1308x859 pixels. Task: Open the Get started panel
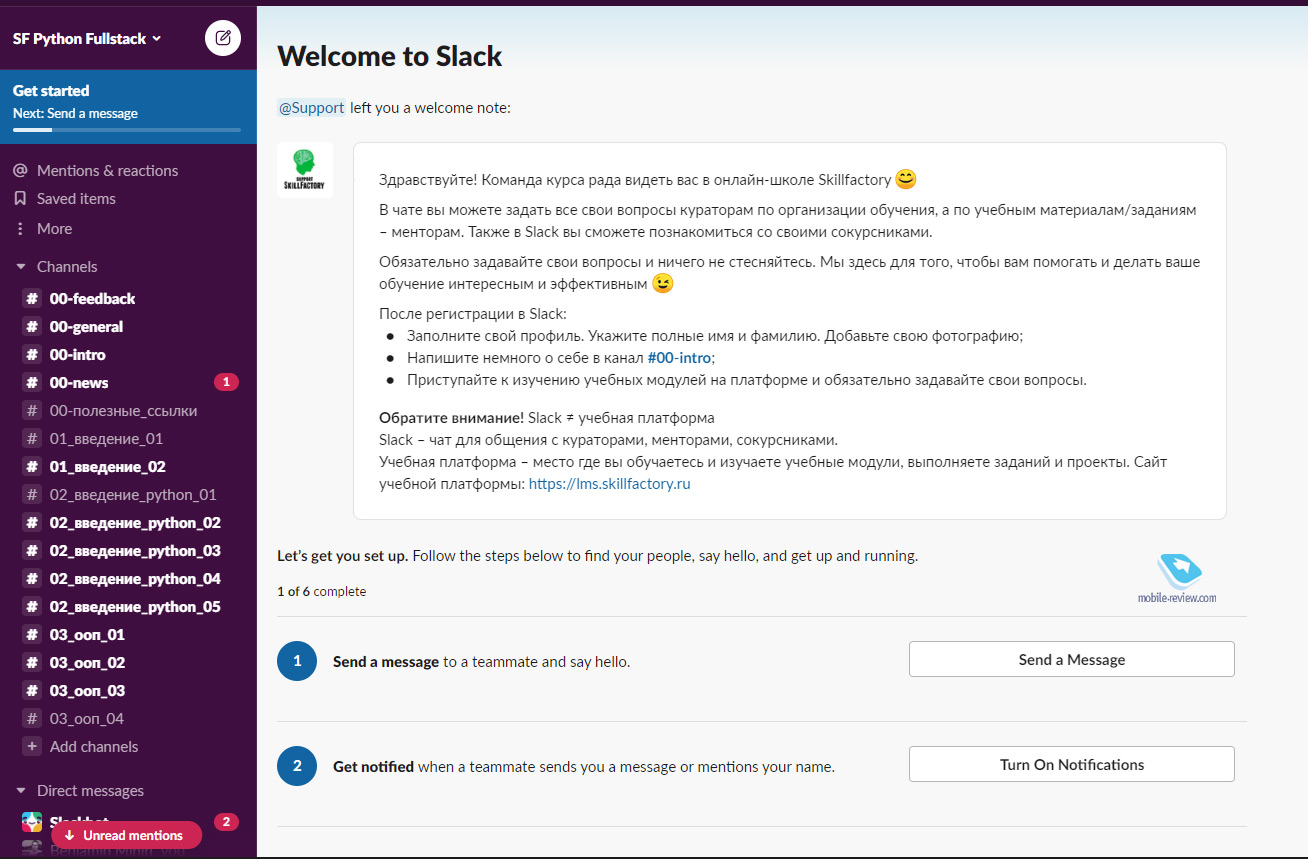click(128, 106)
